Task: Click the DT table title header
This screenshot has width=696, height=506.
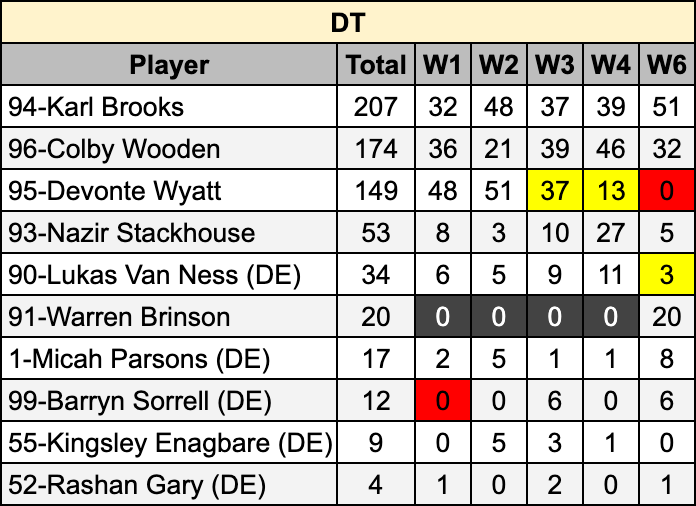Action: 348,22
